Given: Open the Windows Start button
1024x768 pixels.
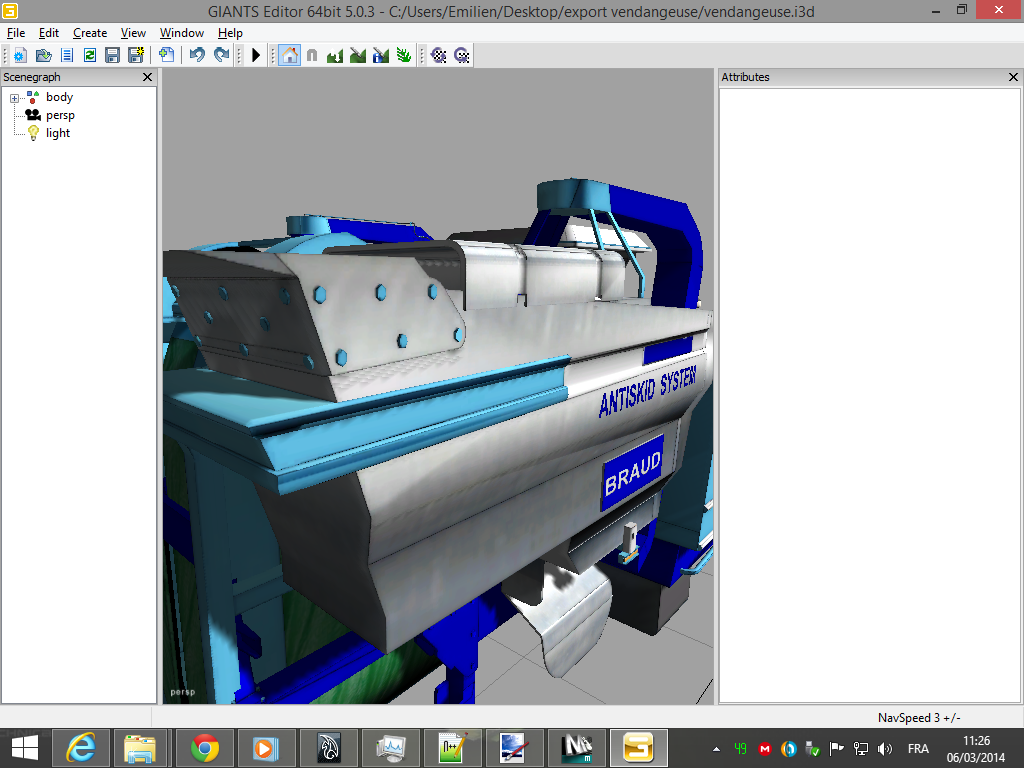Looking at the screenshot, I should [x=25, y=748].
